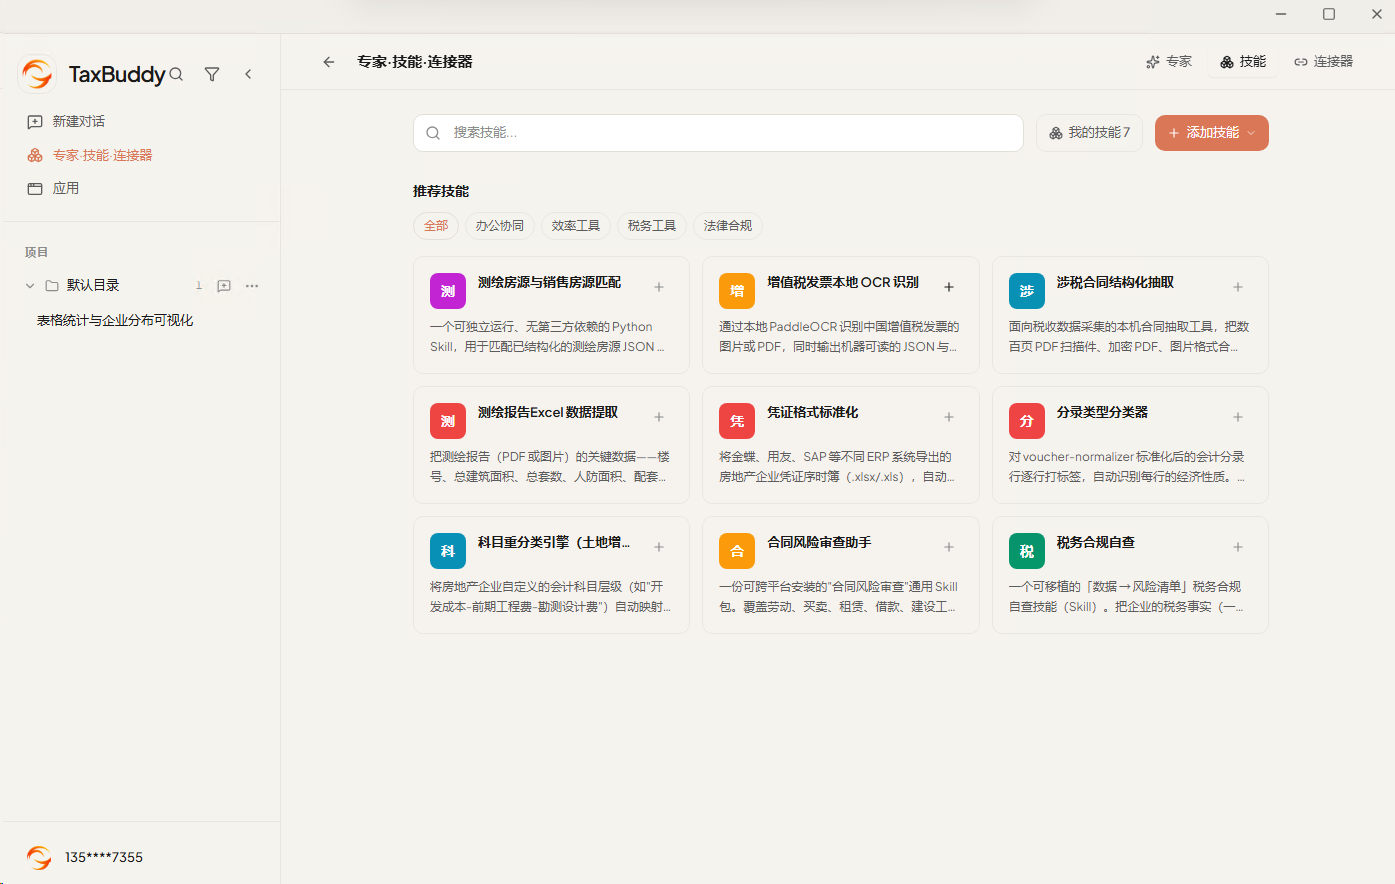
Task: Click the orange 增 skill icon
Action: 737,291
